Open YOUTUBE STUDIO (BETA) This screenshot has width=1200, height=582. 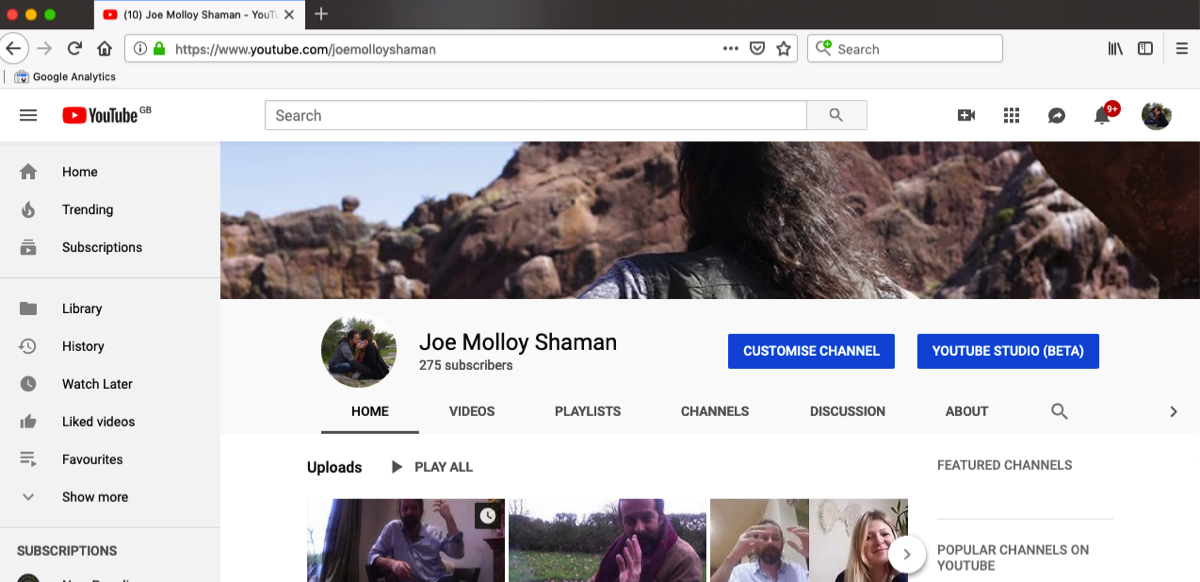1007,351
